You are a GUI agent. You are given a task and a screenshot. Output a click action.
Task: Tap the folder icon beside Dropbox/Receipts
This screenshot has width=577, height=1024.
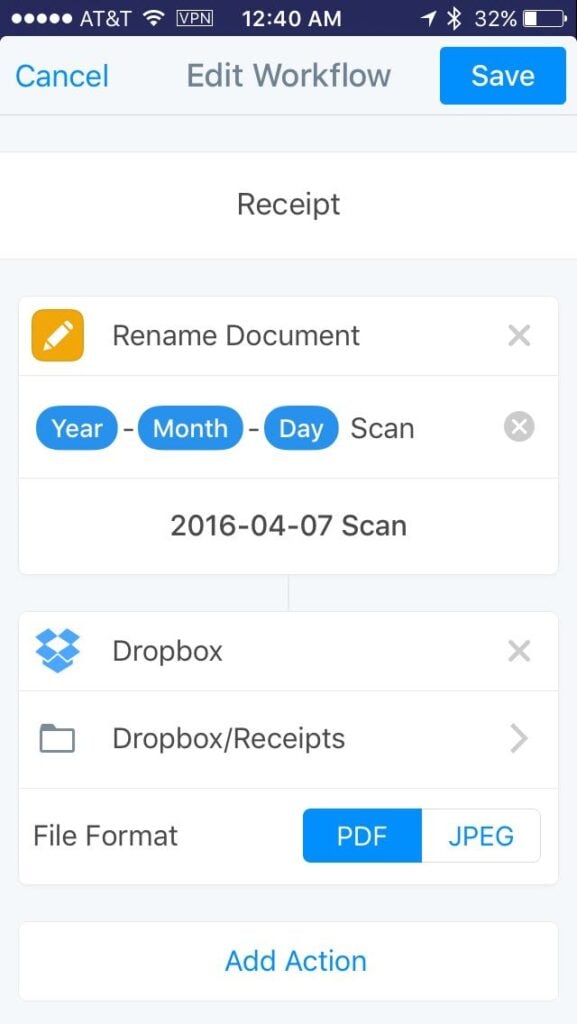(57, 739)
